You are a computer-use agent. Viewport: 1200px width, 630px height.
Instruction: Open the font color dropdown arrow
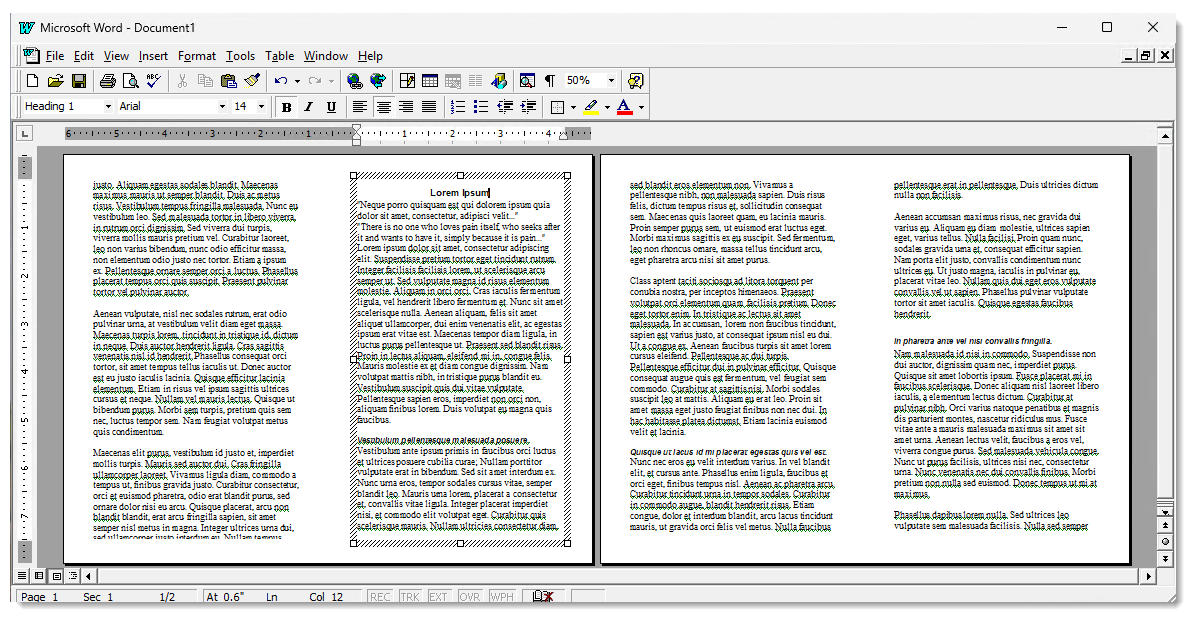click(640, 107)
